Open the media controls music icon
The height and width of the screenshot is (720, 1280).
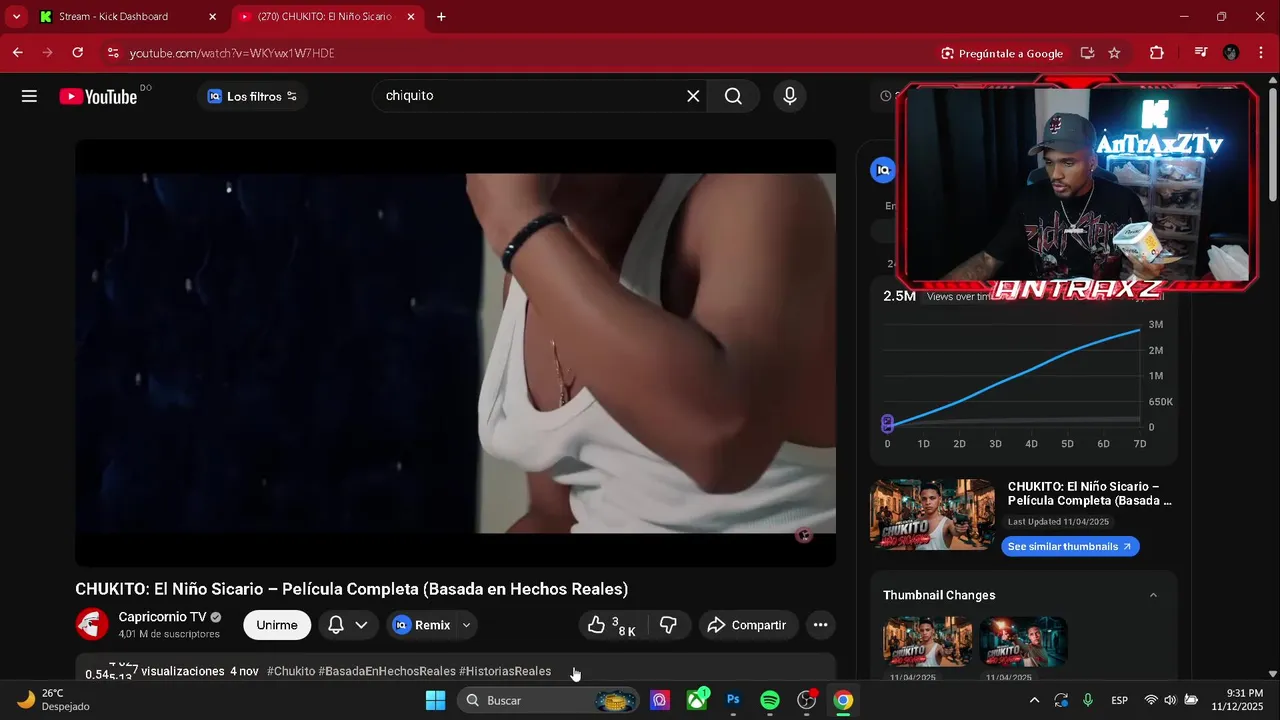1201,53
